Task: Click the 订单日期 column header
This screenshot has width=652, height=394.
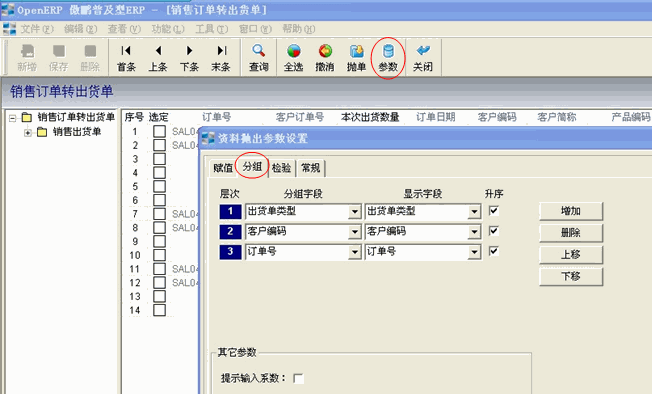Action: pyautogui.click(x=436, y=117)
